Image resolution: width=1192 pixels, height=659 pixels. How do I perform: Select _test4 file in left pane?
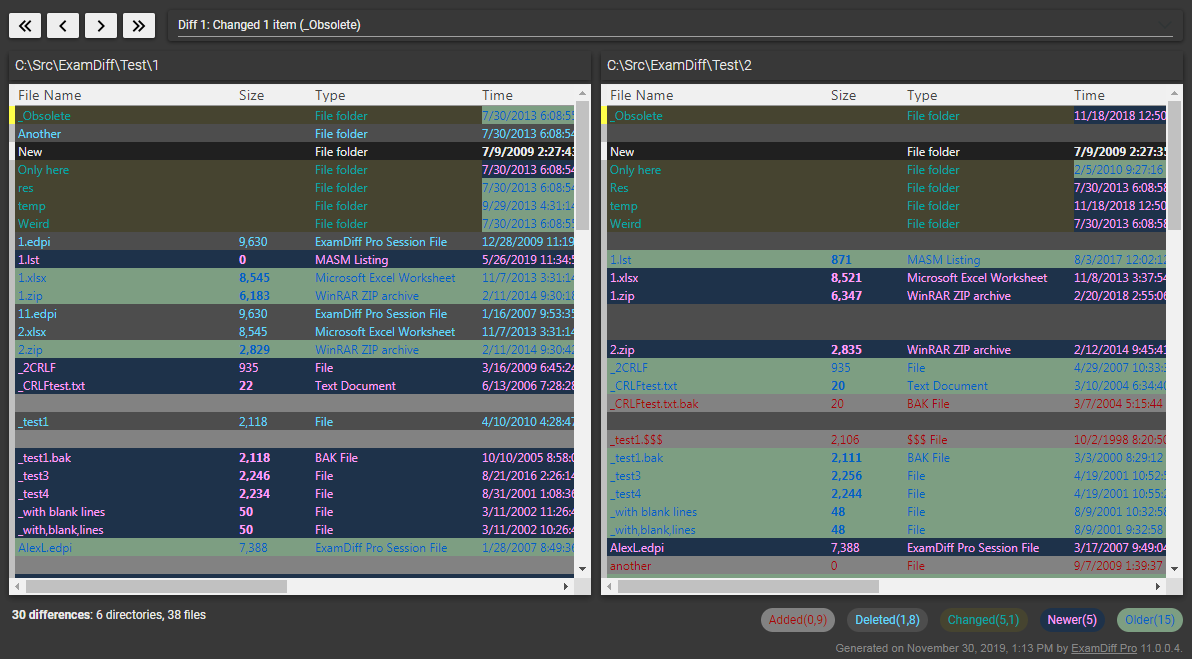point(293,494)
